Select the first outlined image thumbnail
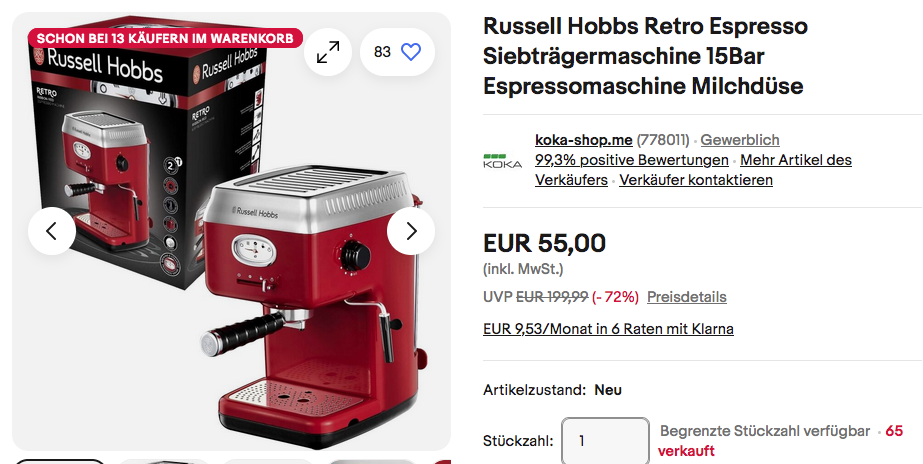Screen dimensions: 923x464 59,461
